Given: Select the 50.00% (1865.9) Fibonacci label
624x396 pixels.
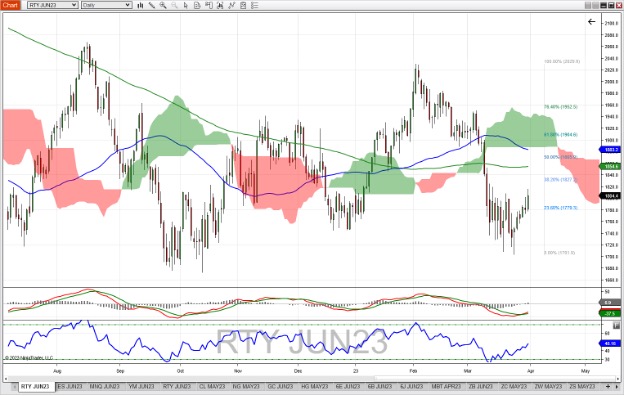Looking at the screenshot, I should point(561,157).
